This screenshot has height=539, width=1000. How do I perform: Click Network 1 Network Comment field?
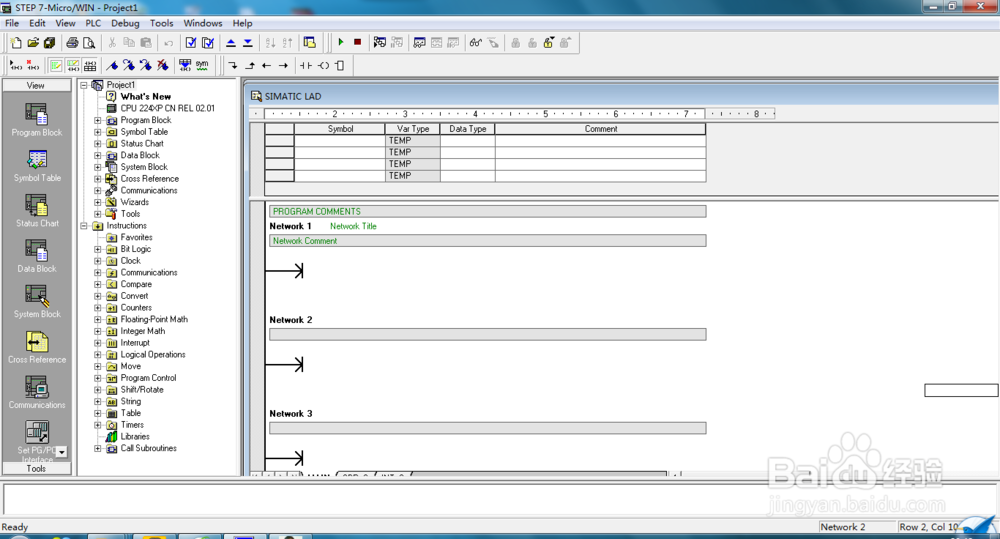pyautogui.click(x=487, y=240)
